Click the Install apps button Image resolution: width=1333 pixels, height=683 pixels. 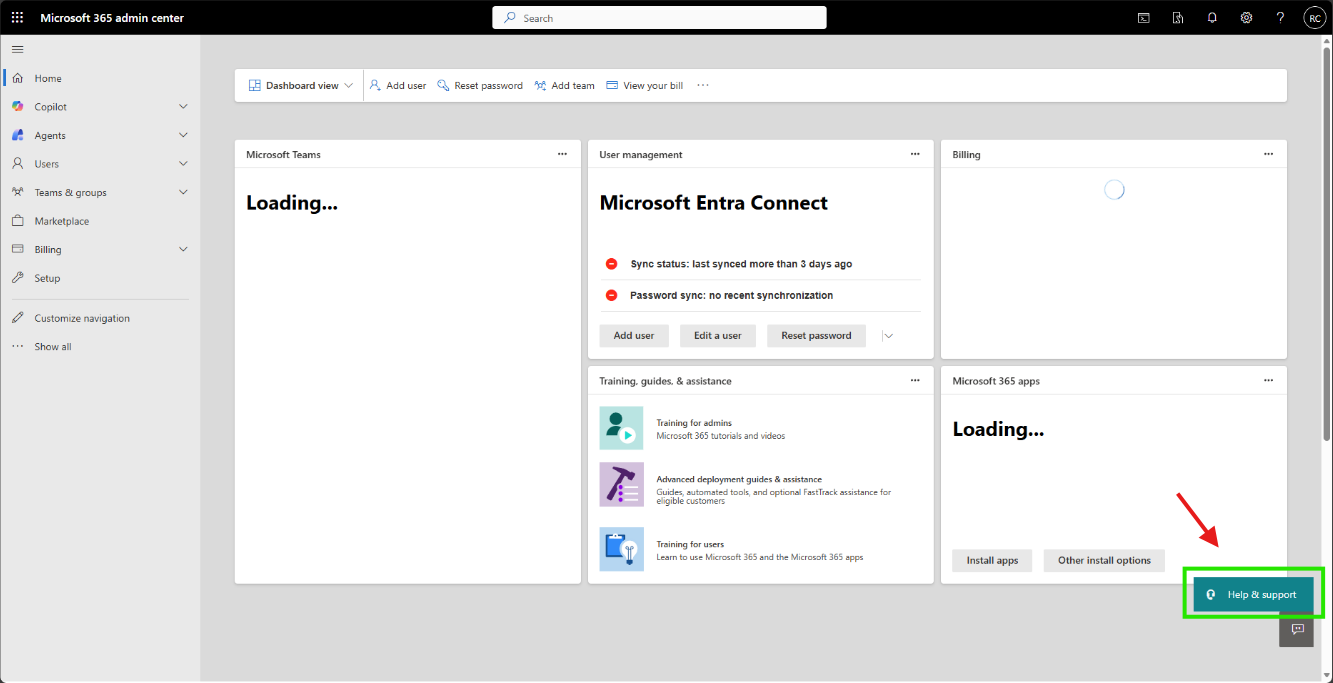tap(992, 560)
